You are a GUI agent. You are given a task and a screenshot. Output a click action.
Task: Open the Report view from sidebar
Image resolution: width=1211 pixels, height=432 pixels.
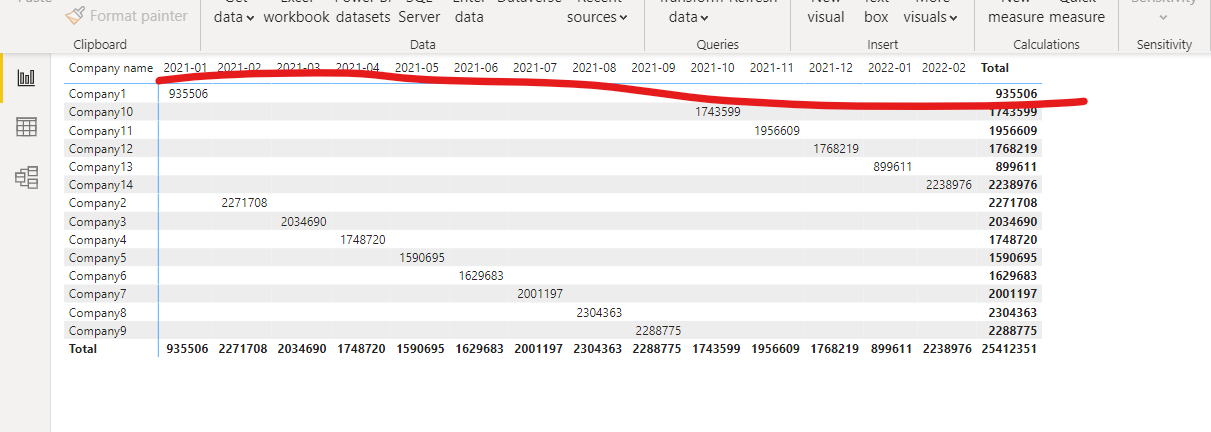click(27, 78)
